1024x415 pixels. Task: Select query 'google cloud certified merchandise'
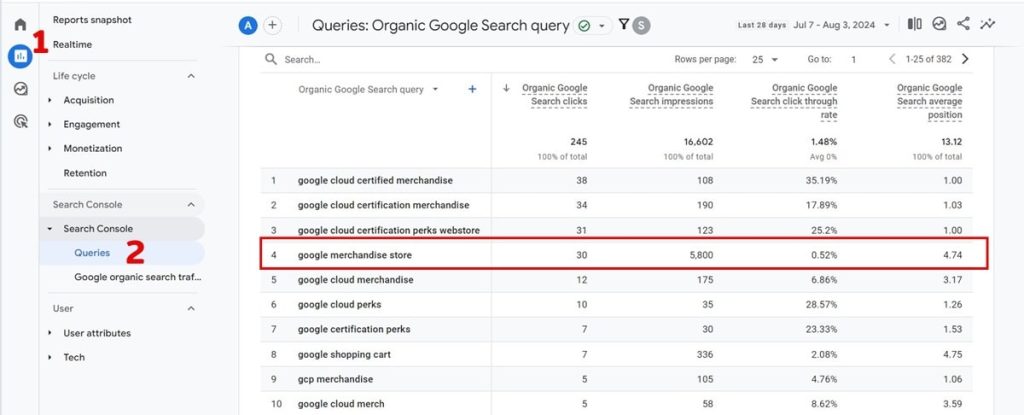(375, 180)
